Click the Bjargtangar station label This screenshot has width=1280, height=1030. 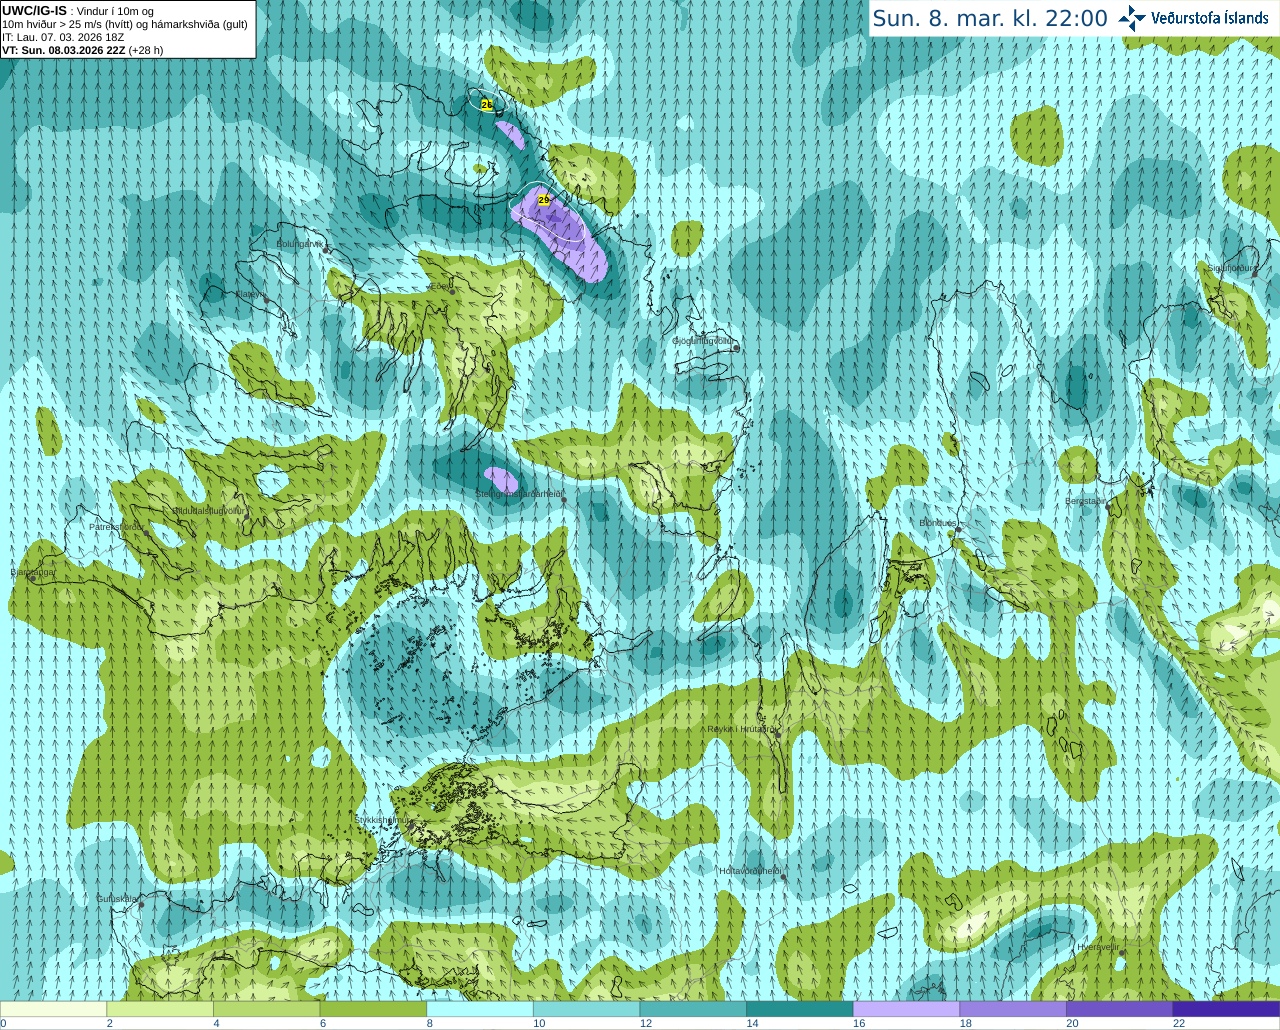(x=33, y=572)
